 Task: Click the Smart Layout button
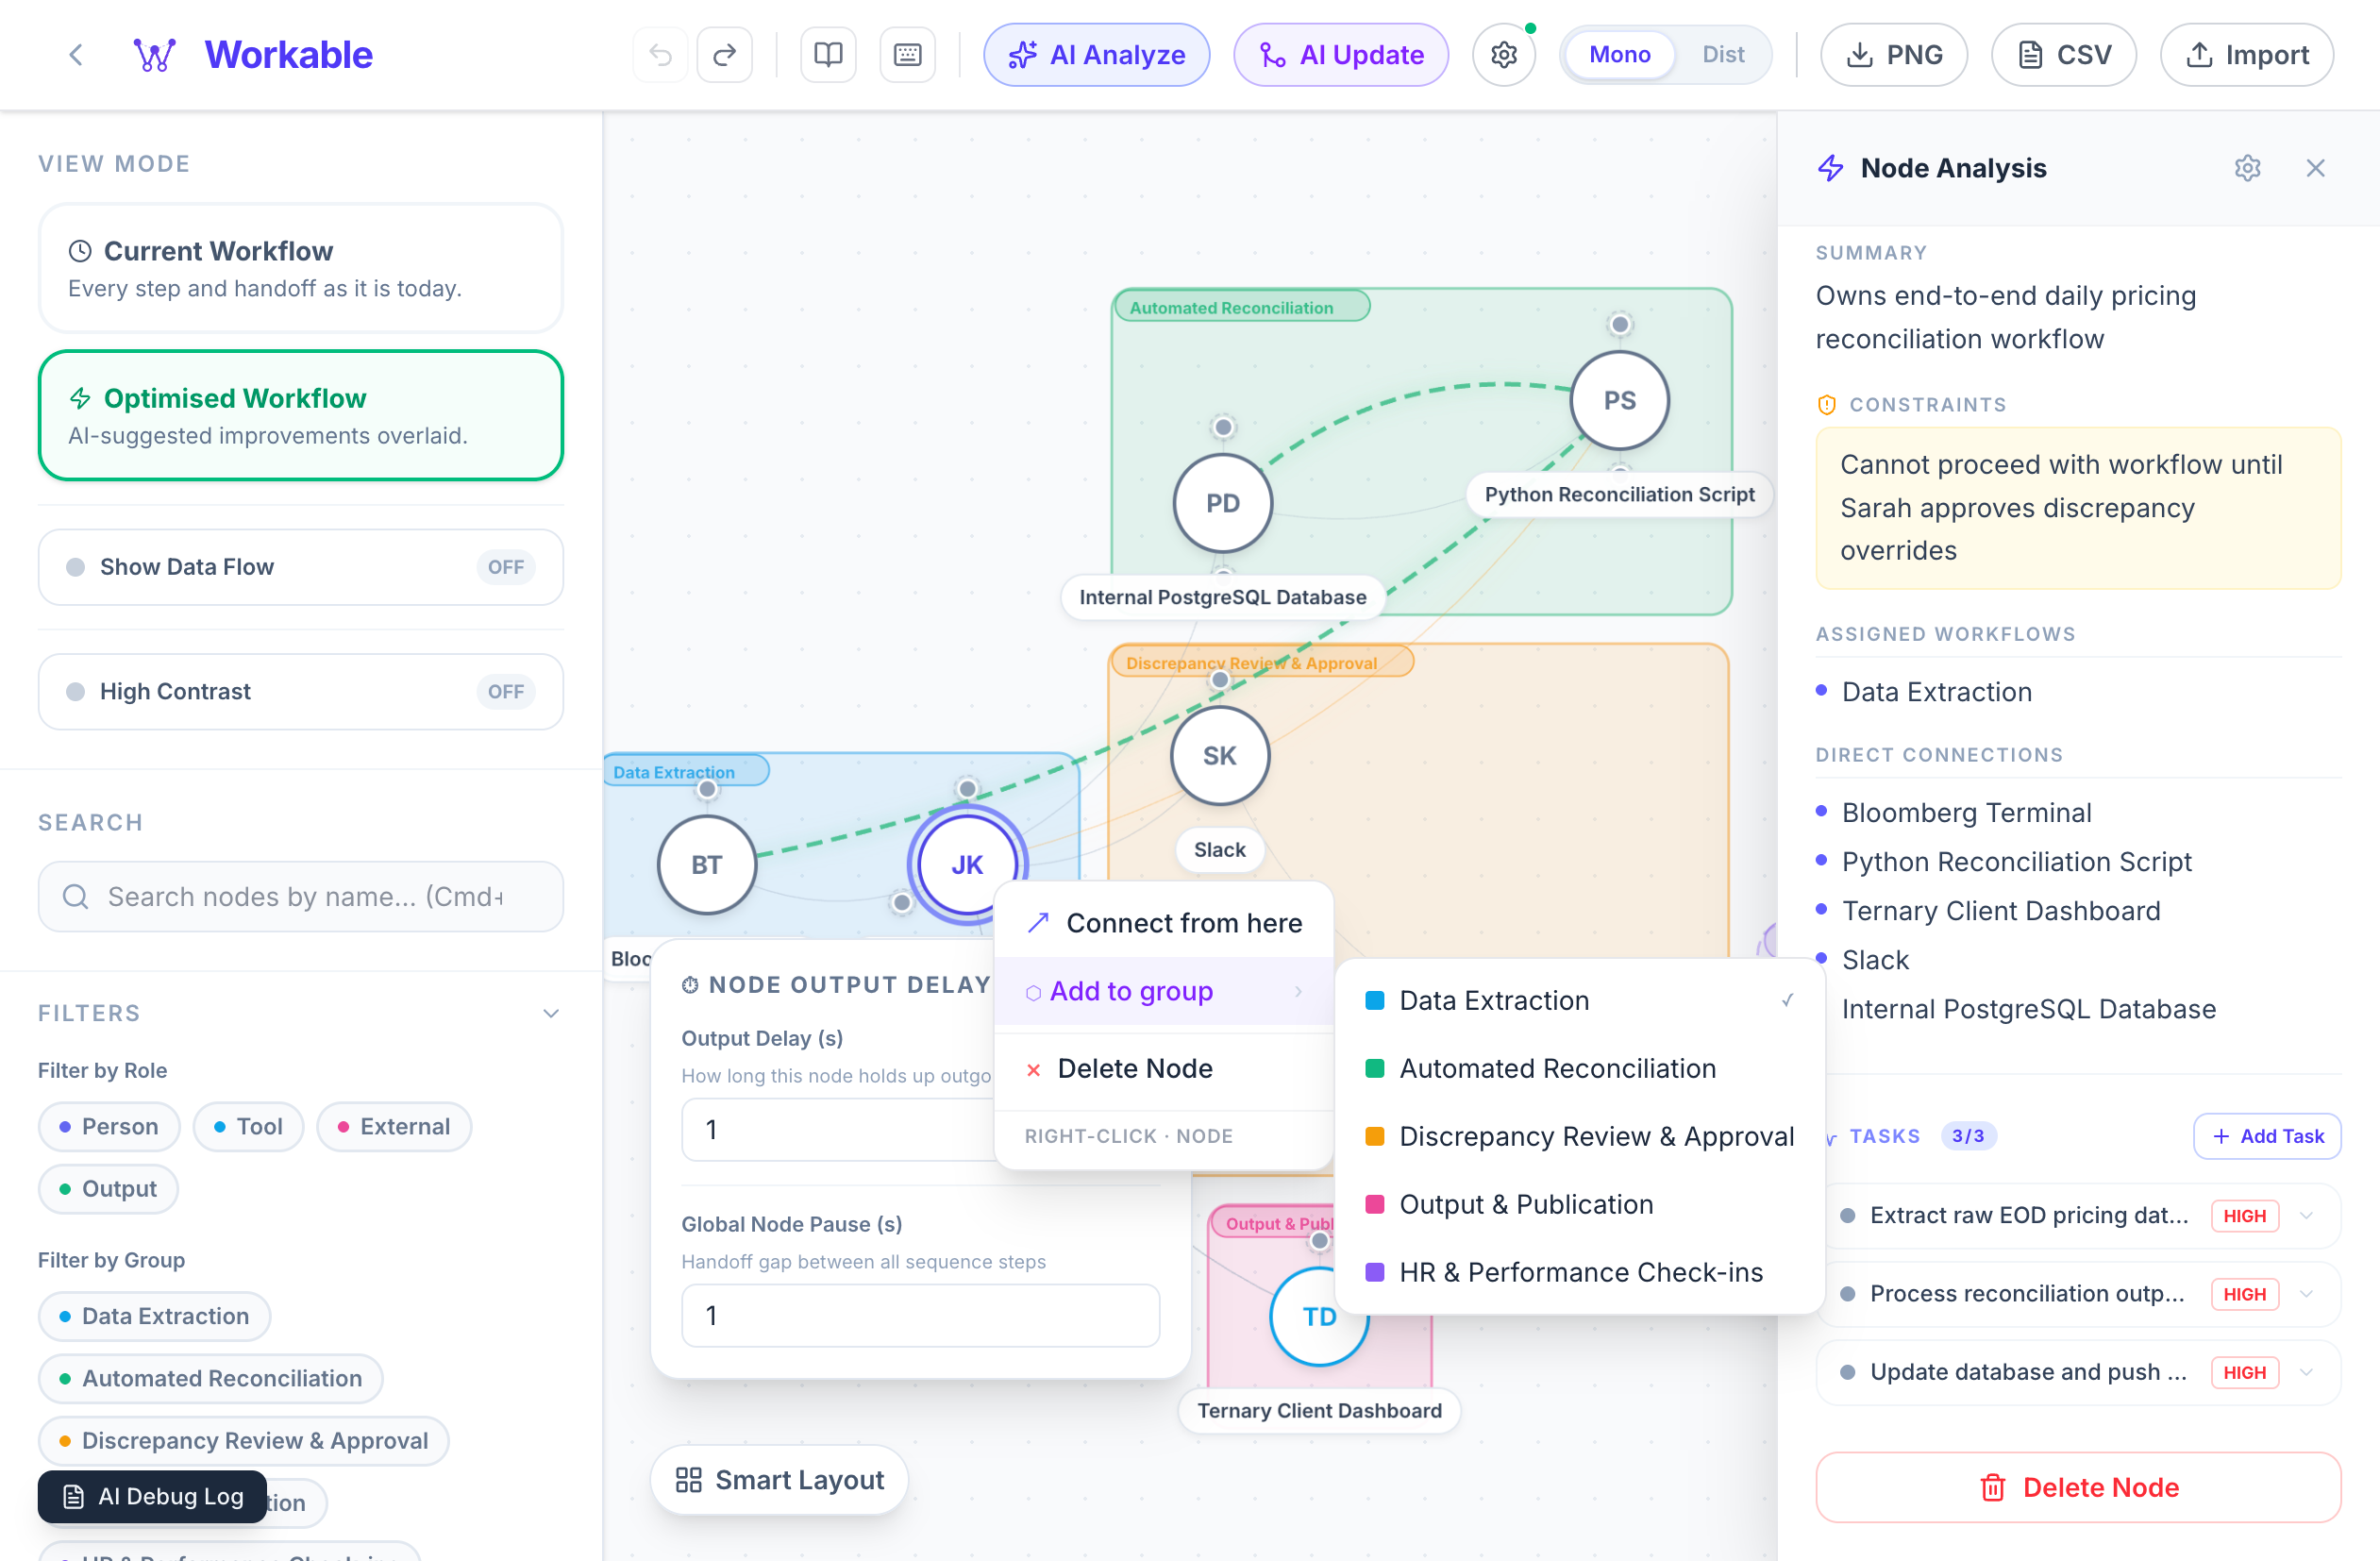tap(780, 1480)
